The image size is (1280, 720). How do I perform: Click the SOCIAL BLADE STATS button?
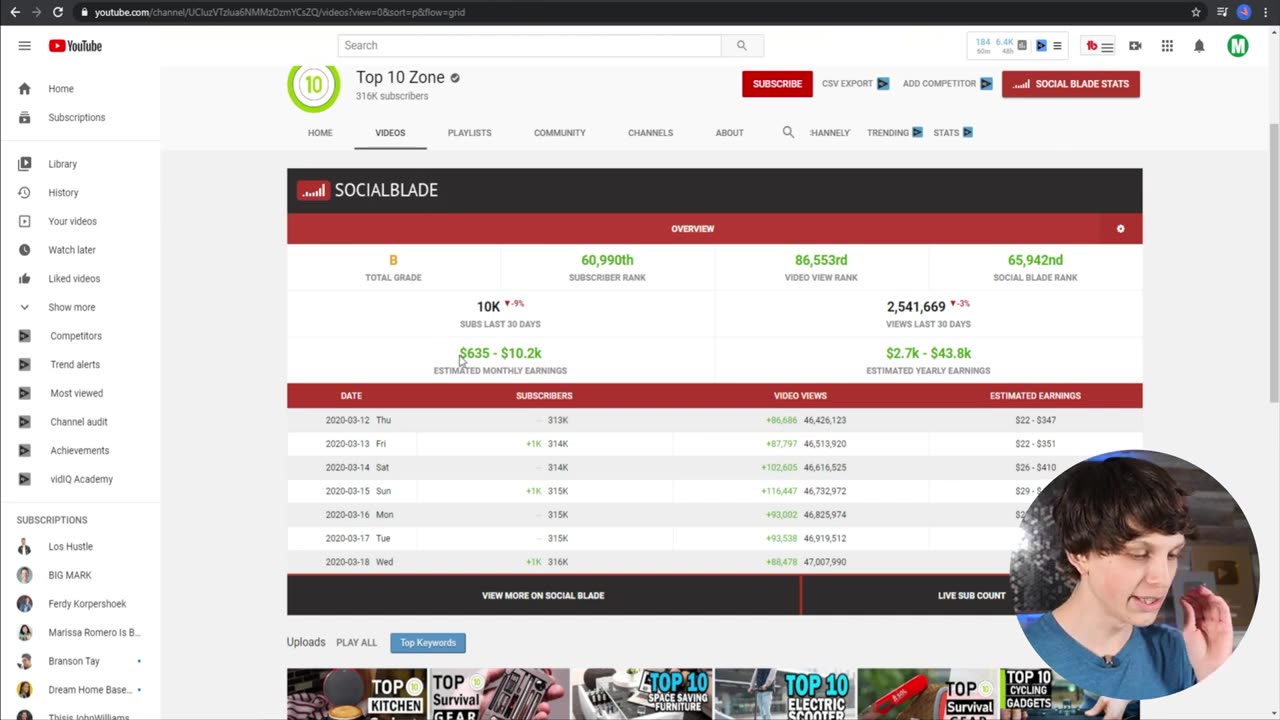tap(1071, 84)
